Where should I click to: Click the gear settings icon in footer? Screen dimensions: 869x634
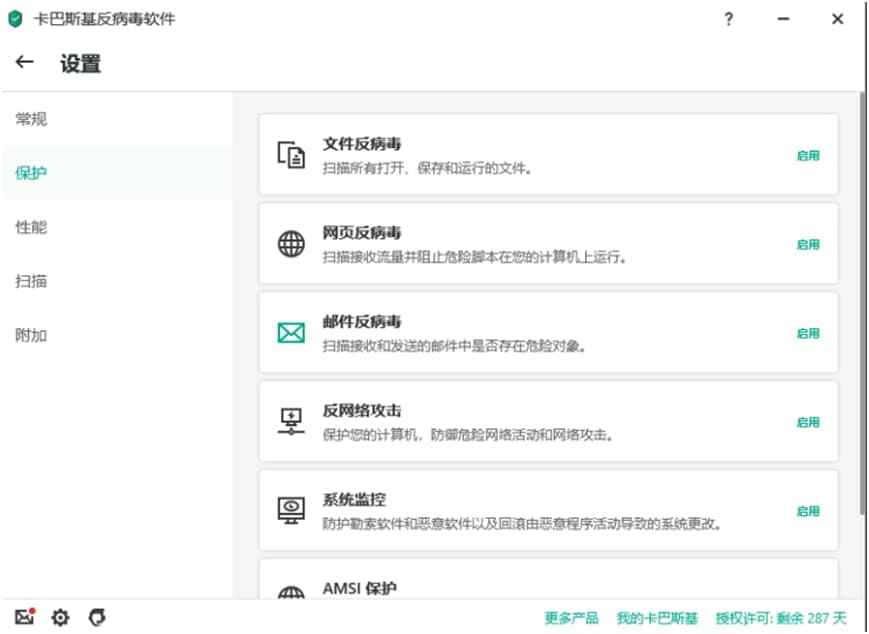tap(60, 618)
